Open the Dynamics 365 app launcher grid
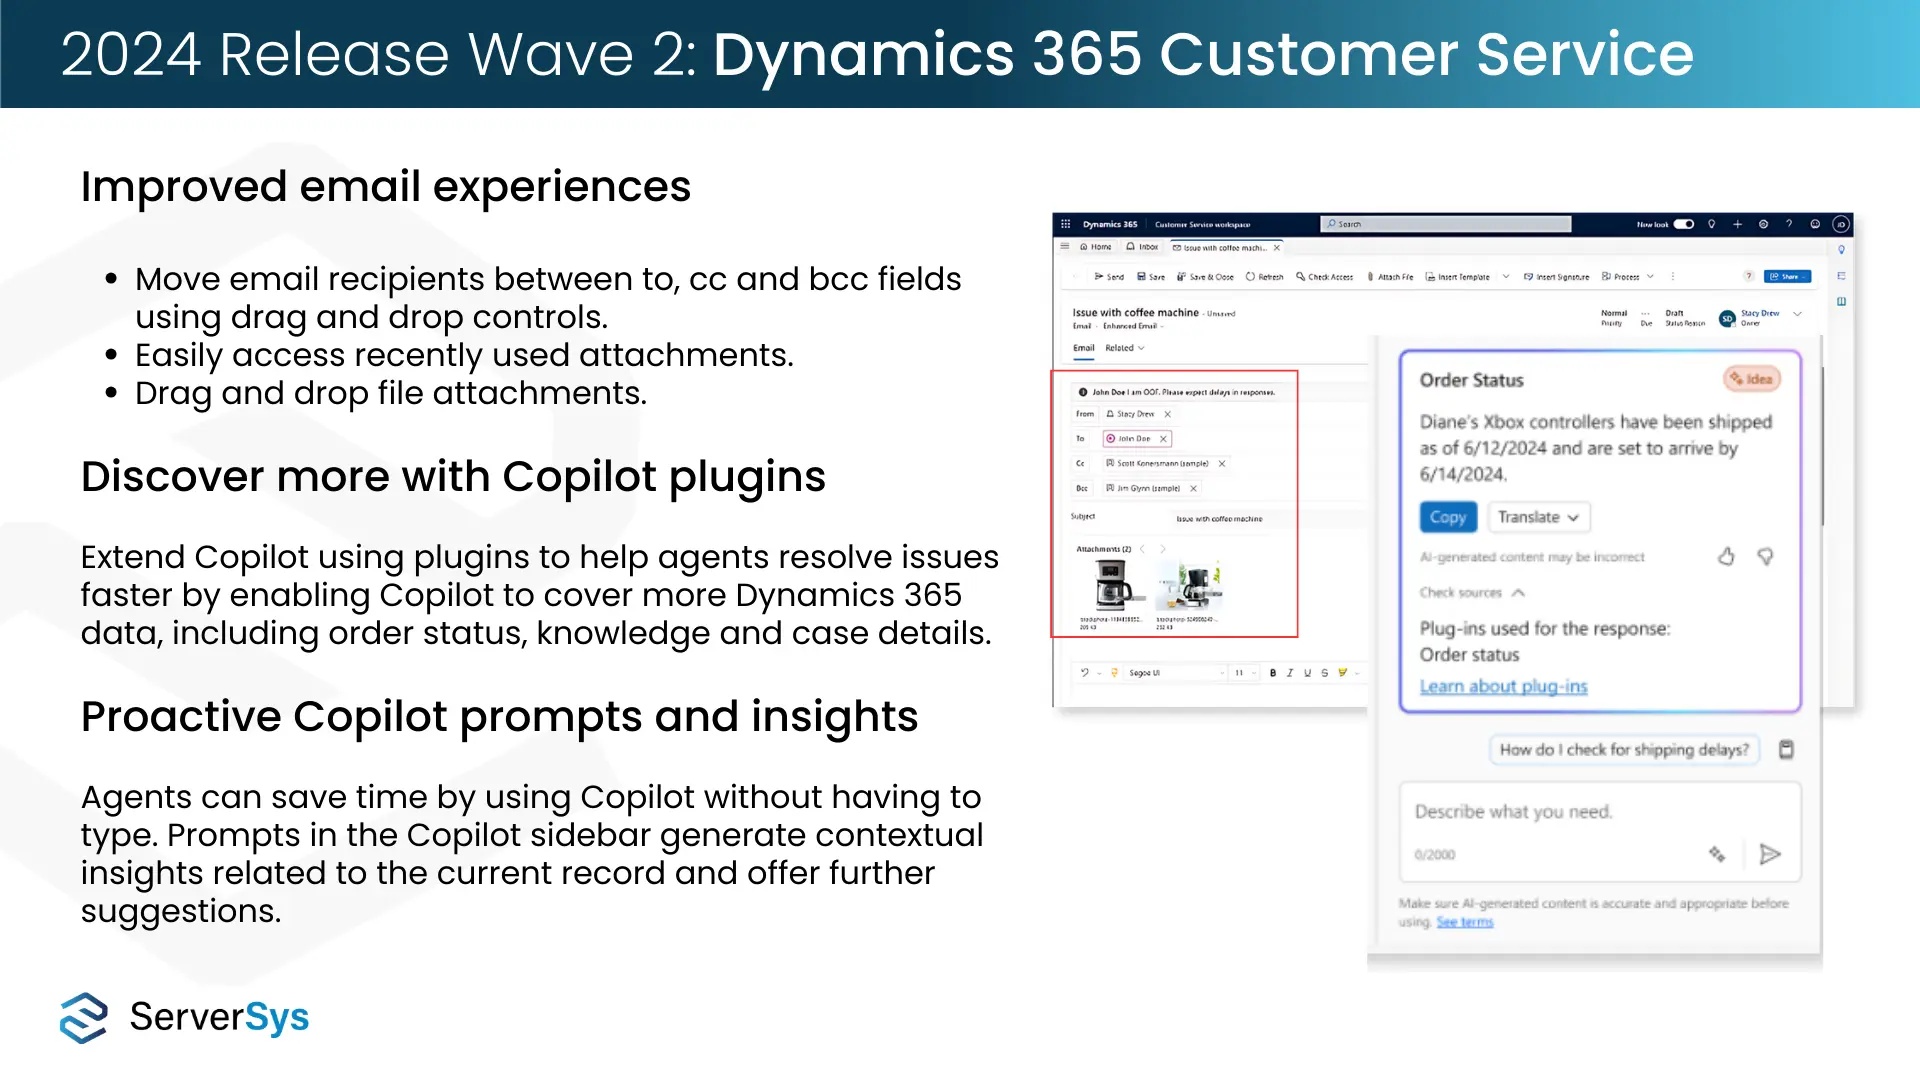This screenshot has height=1080, width=1920. click(x=1066, y=224)
